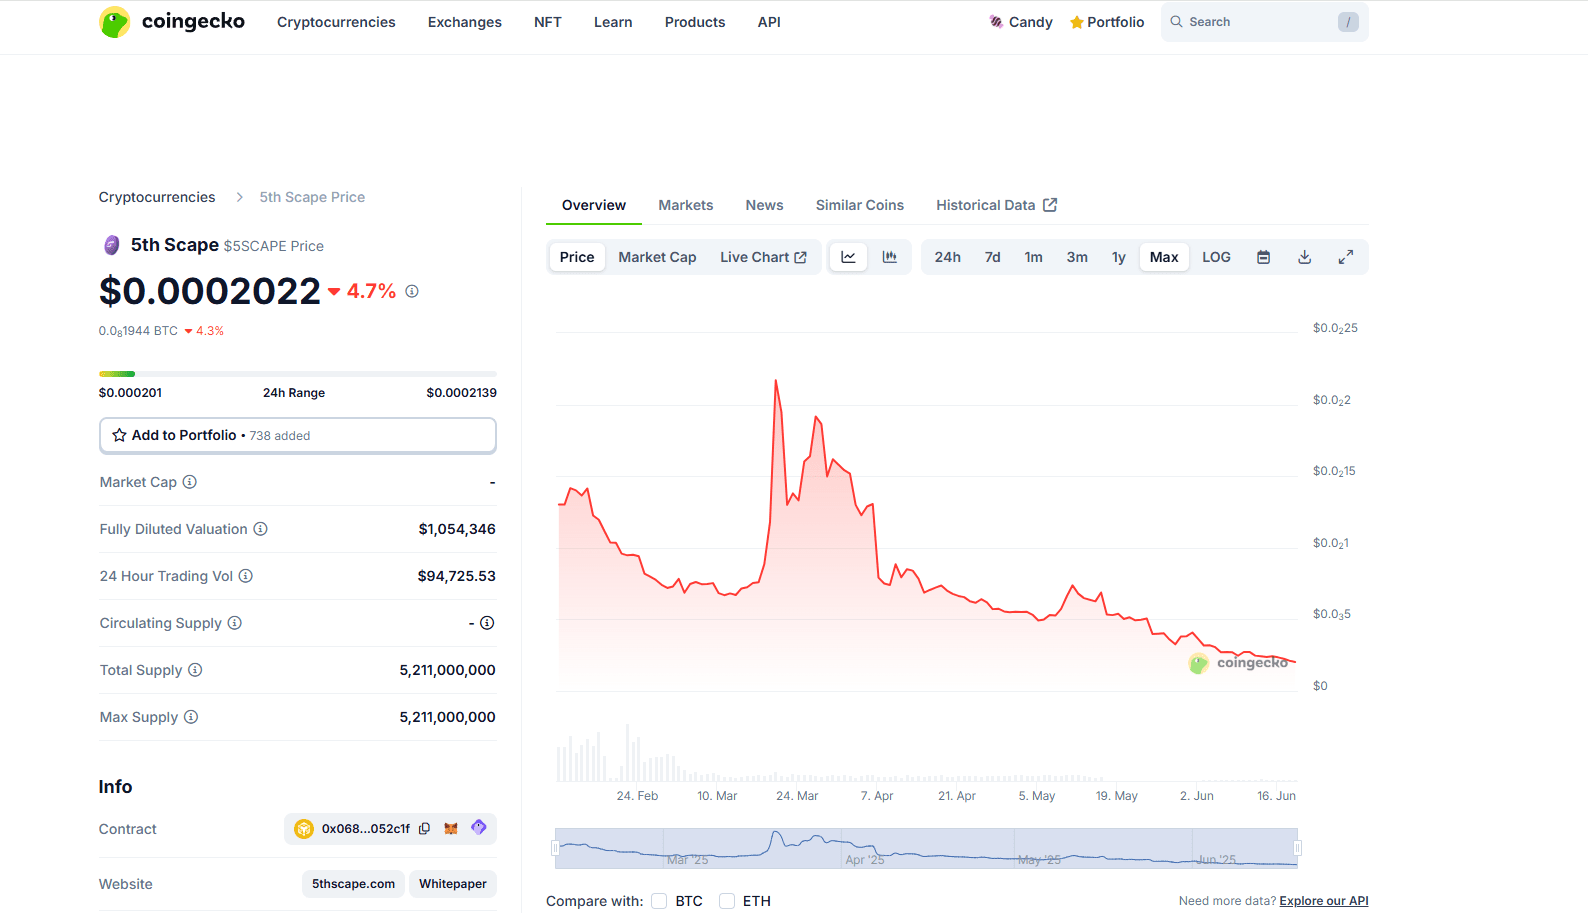1588x913 pixels.
Task: Switch to Overview tab
Action: coord(594,205)
